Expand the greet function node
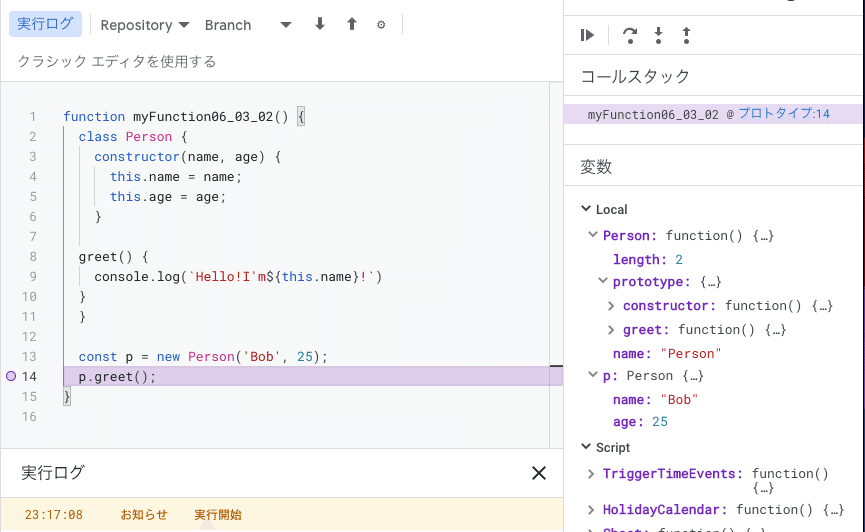 click(611, 329)
